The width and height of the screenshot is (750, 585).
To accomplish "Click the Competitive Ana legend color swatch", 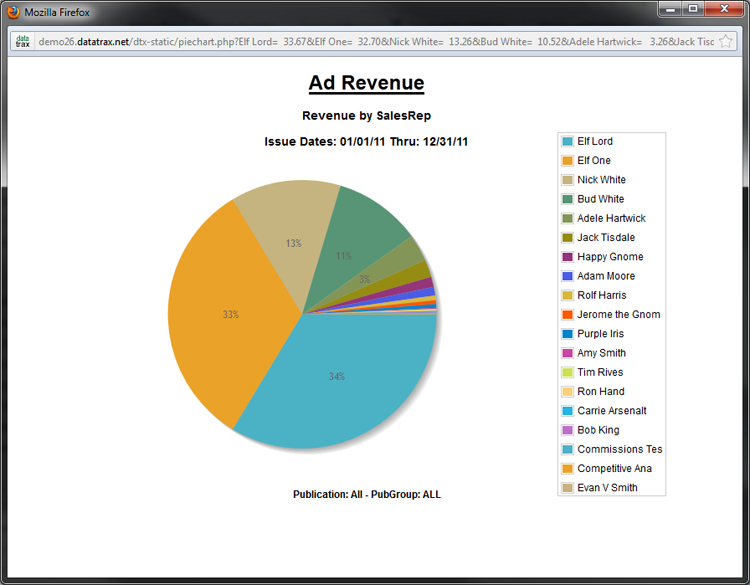I will (567, 468).
